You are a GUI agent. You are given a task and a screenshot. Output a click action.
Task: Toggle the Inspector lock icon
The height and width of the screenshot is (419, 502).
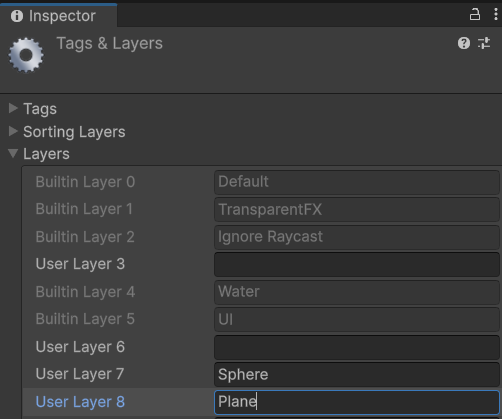pyautogui.click(x=475, y=15)
